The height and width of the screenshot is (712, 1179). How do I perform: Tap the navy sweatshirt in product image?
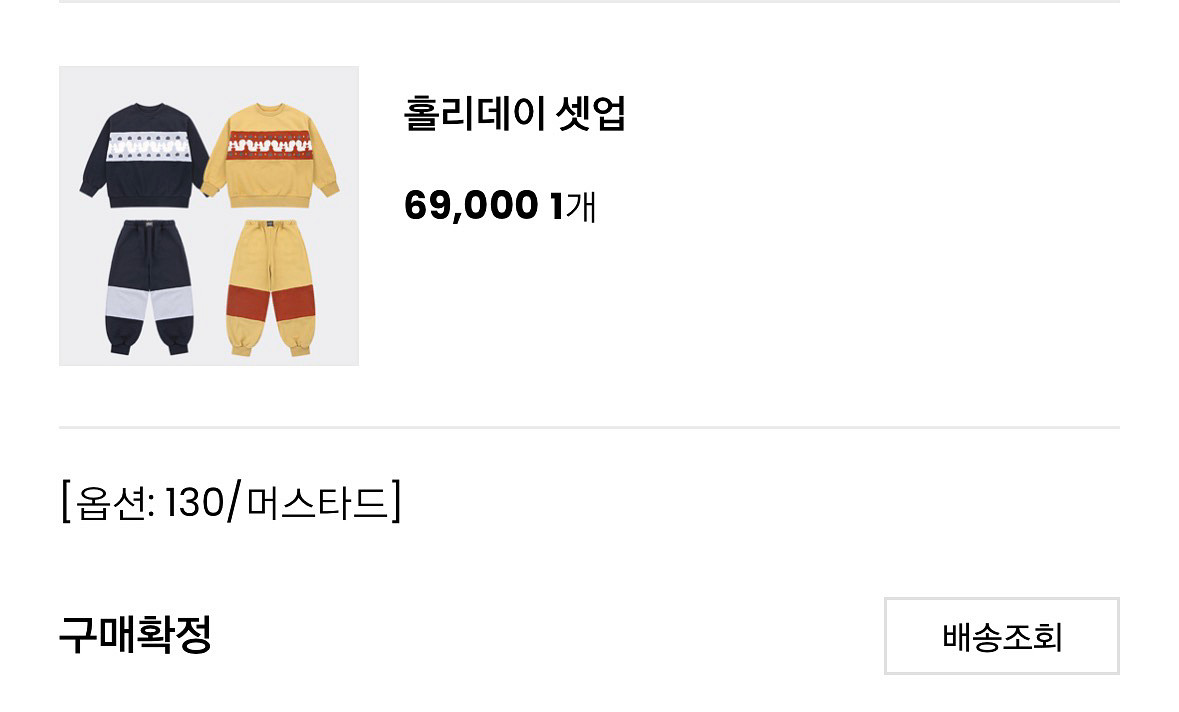[144, 156]
